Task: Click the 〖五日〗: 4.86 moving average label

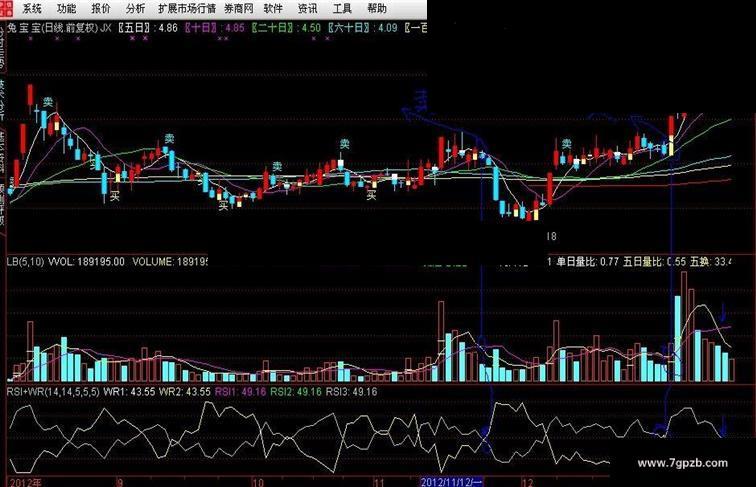Action: point(148,27)
